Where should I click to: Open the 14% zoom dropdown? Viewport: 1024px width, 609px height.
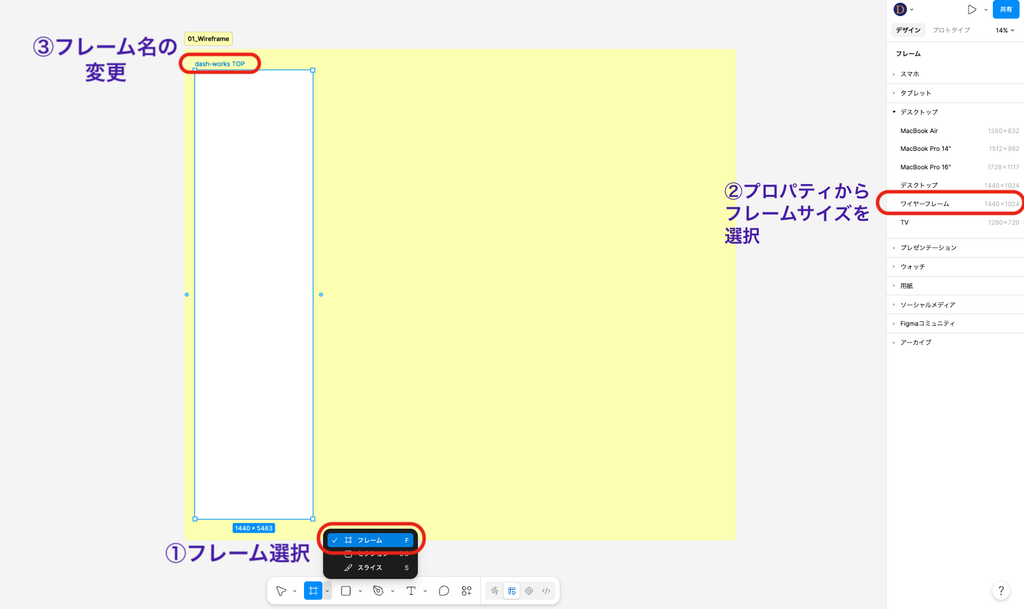coord(1005,30)
